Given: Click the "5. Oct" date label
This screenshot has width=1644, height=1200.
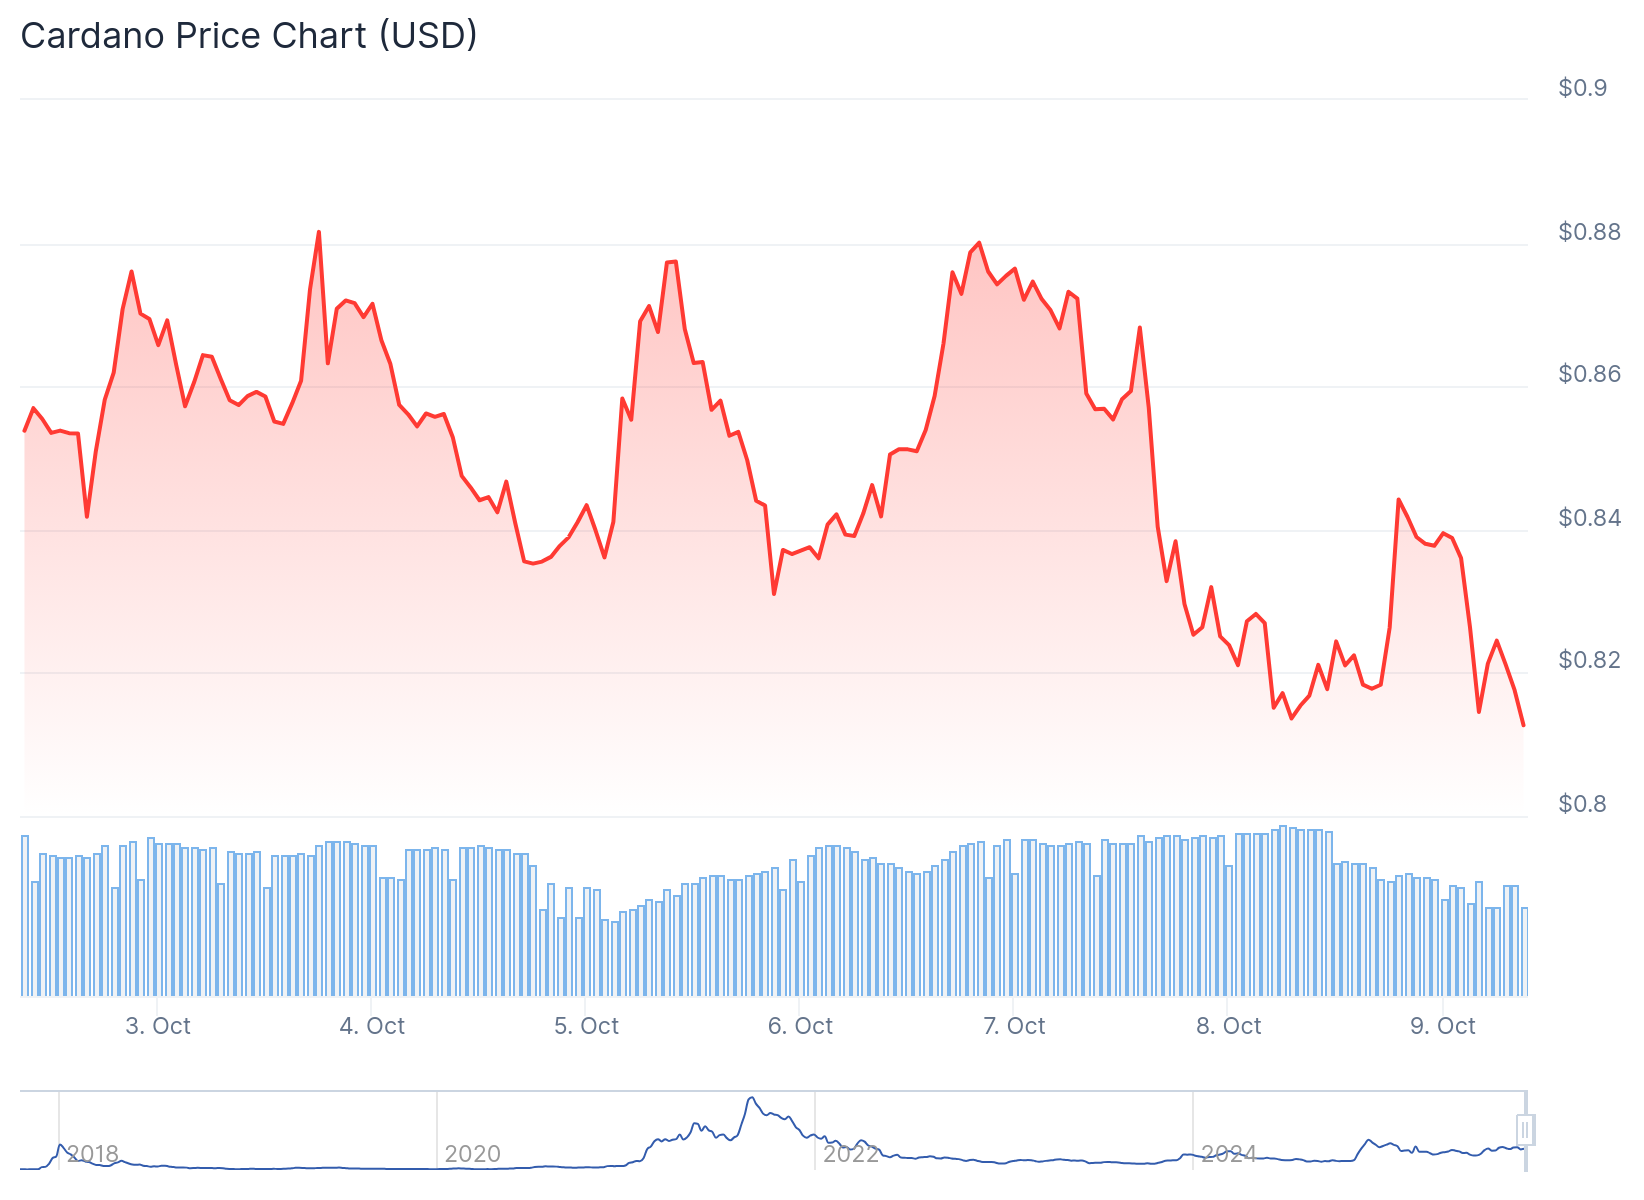Looking at the screenshot, I should 586,1026.
